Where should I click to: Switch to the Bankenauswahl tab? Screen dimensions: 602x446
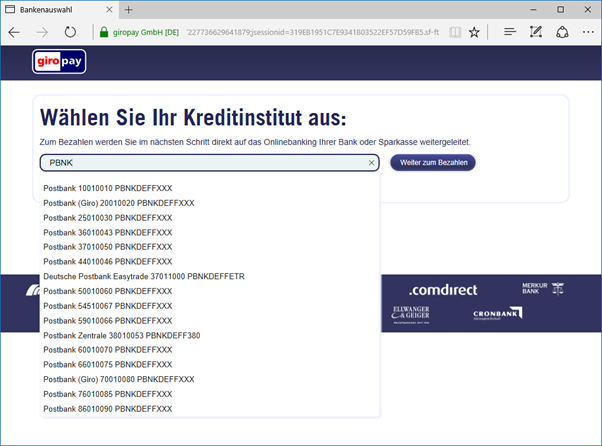[x=60, y=10]
